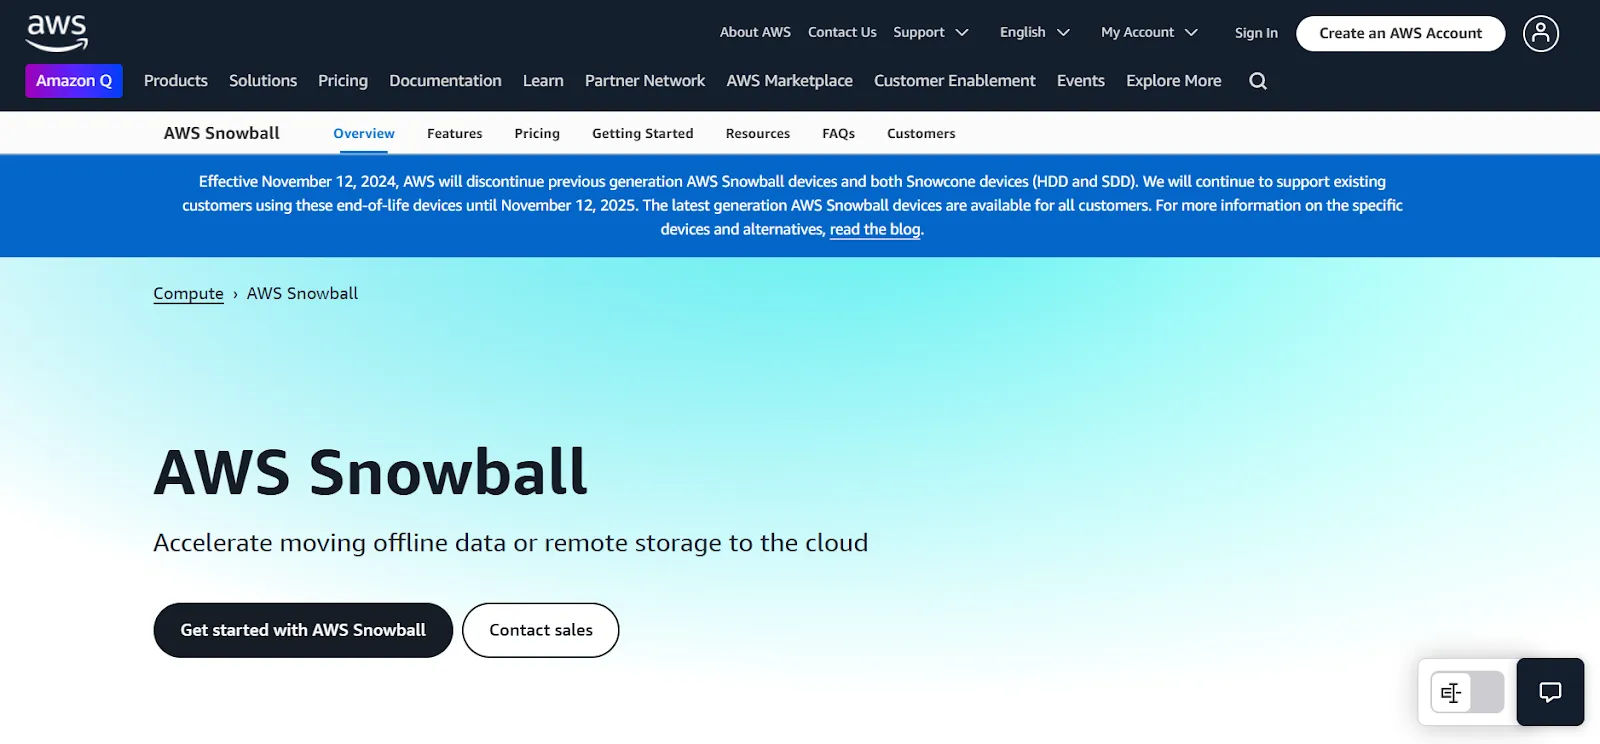The width and height of the screenshot is (1600, 744).
Task: Open the Explore More menu
Action: click(1174, 81)
